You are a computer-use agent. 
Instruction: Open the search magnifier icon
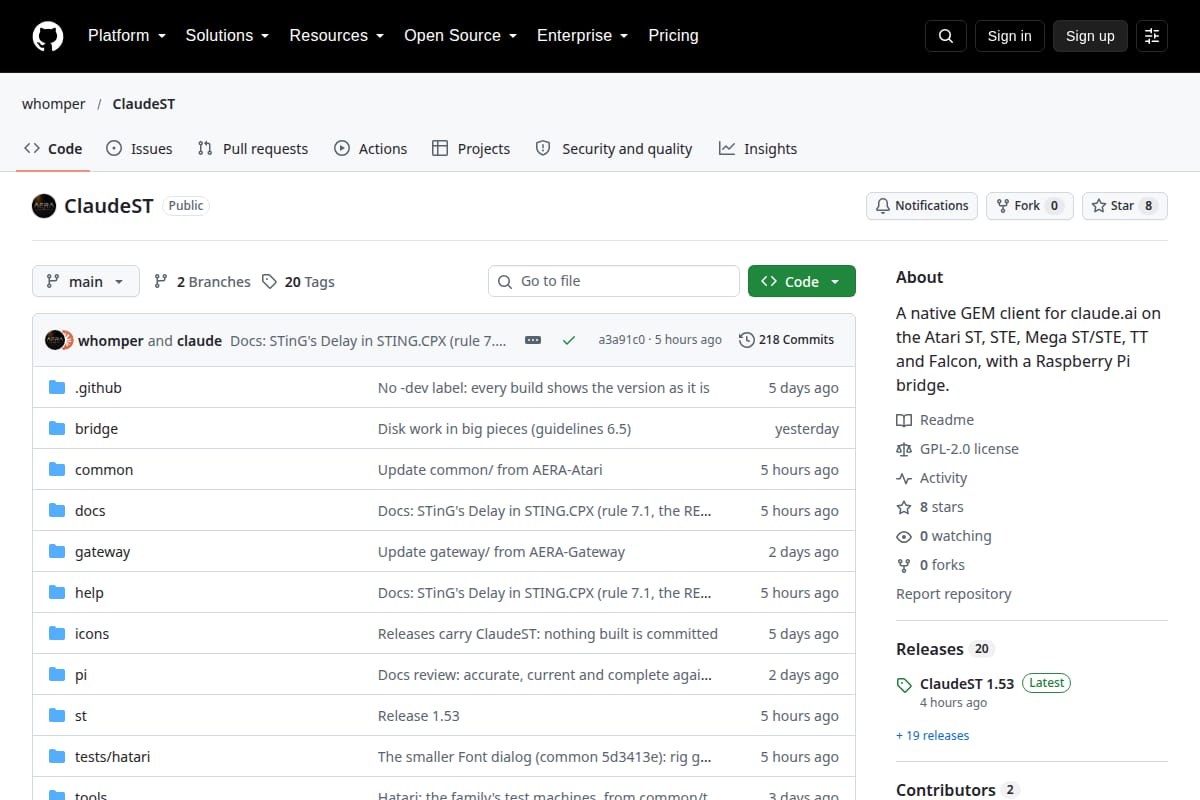(946, 36)
